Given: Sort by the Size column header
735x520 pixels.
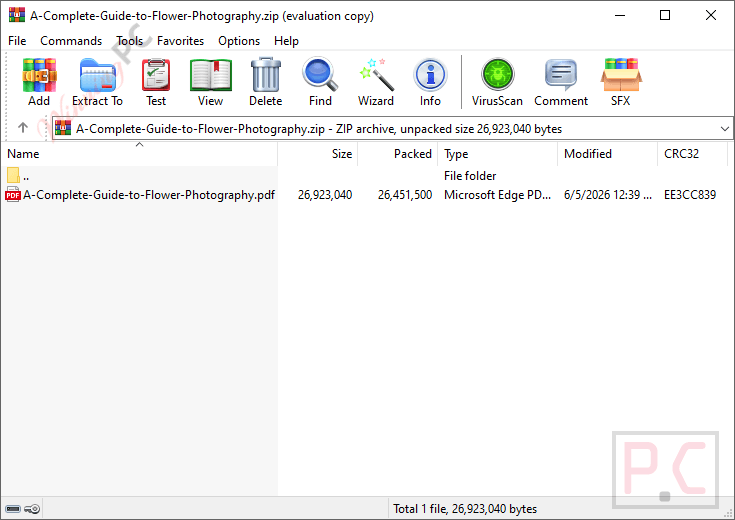Looking at the screenshot, I should point(317,154).
